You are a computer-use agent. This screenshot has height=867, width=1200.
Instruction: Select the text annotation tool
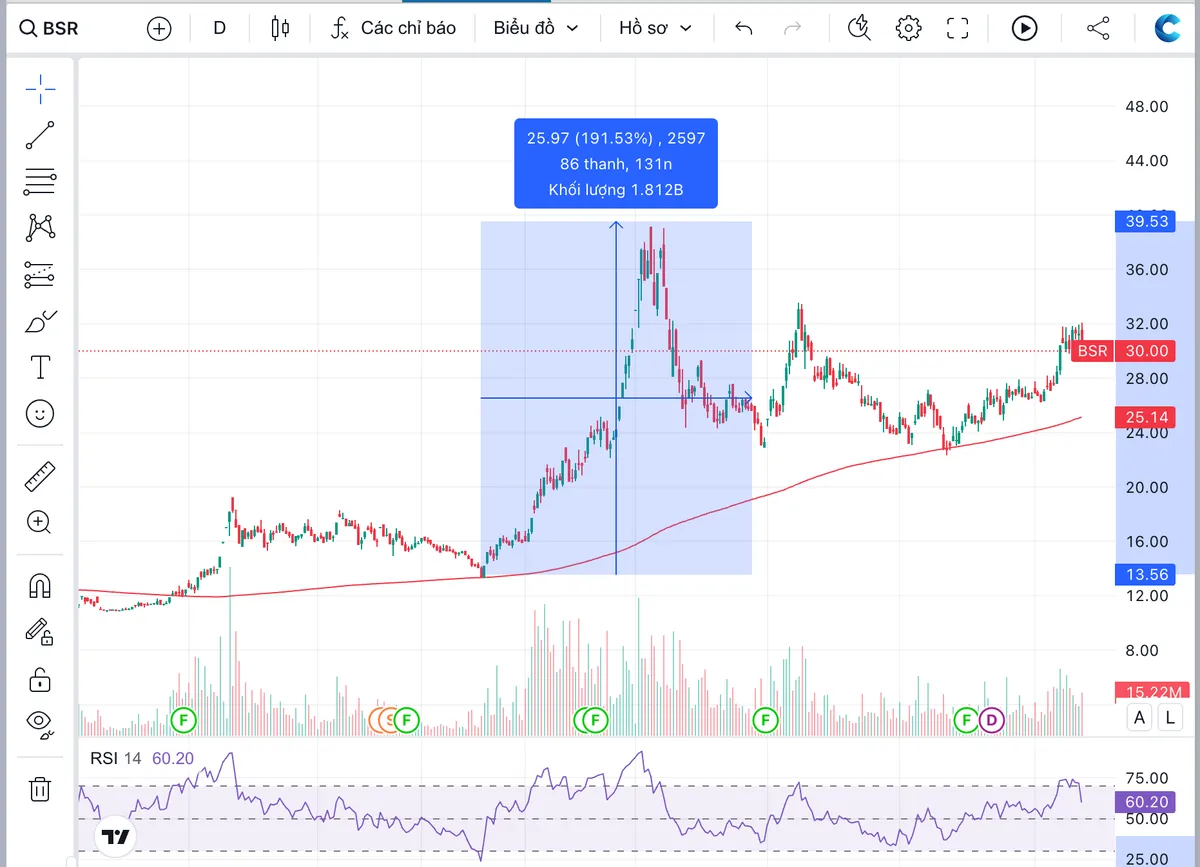[40, 368]
